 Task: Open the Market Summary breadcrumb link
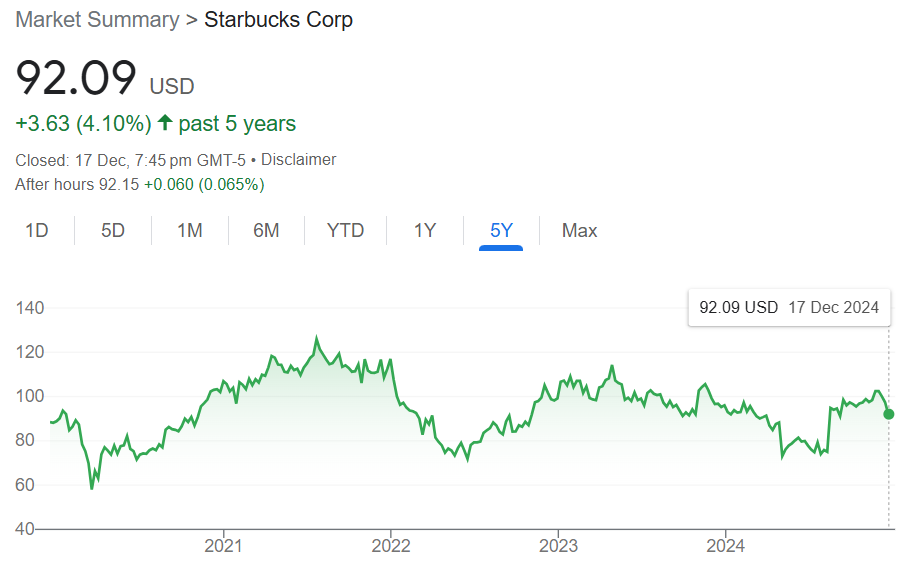[x=97, y=19]
